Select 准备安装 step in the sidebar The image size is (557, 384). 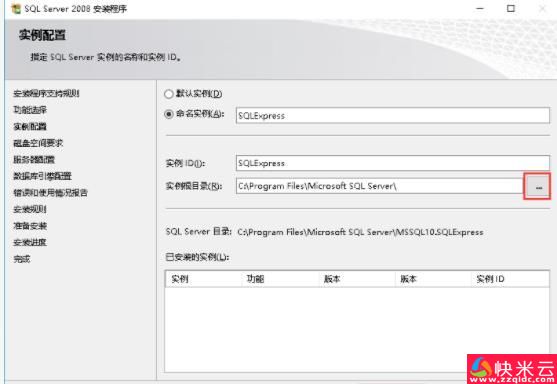pos(30,226)
